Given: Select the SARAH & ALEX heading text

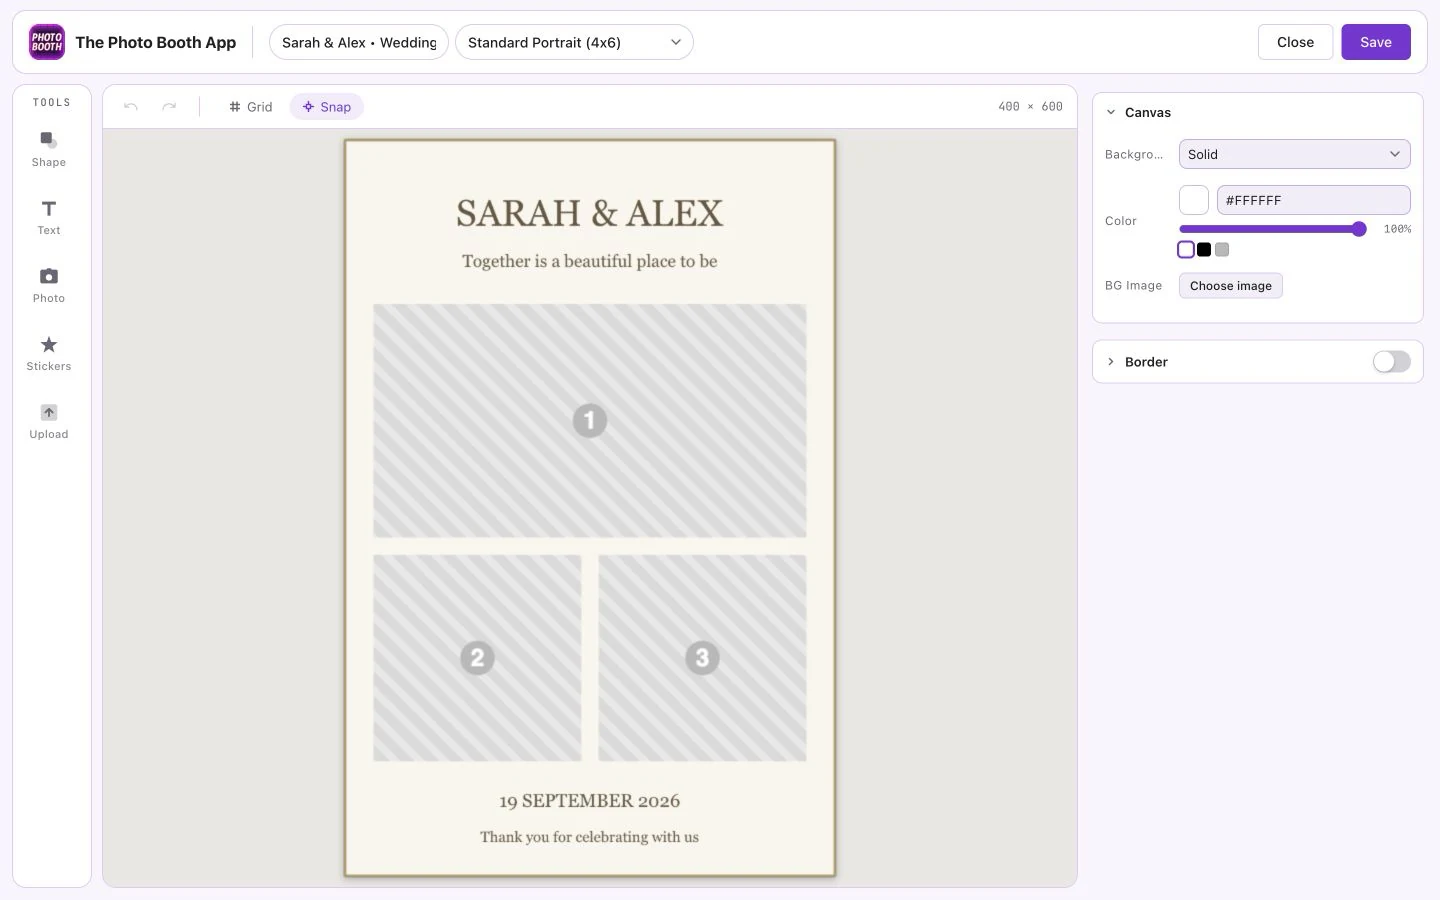Looking at the screenshot, I should [590, 213].
